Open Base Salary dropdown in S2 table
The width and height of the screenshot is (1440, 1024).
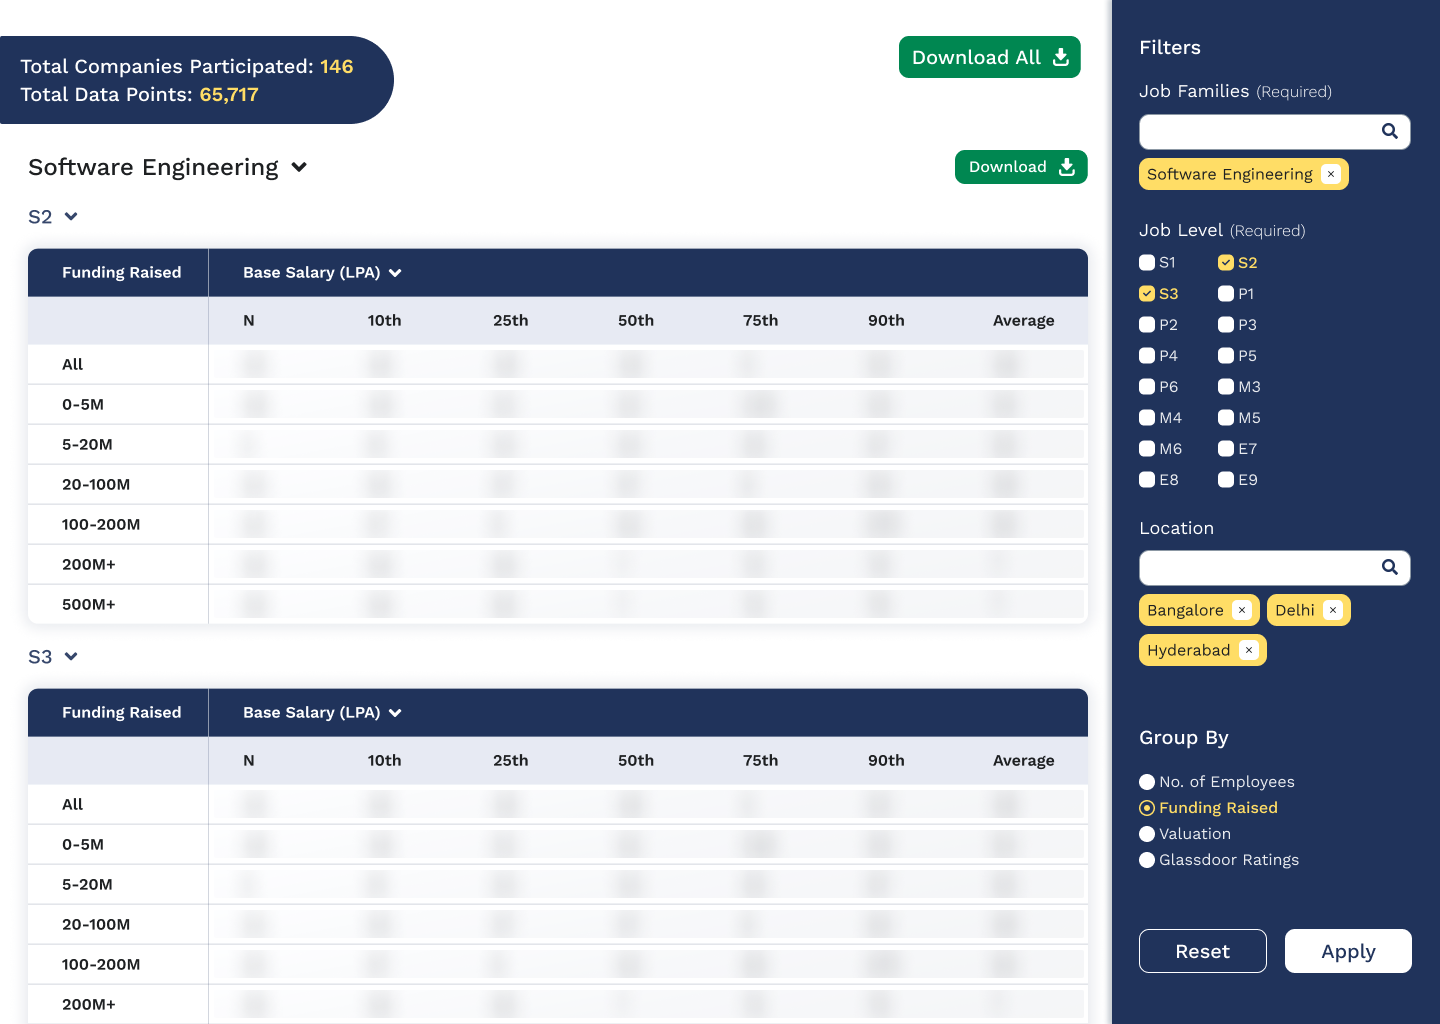[x=395, y=273]
